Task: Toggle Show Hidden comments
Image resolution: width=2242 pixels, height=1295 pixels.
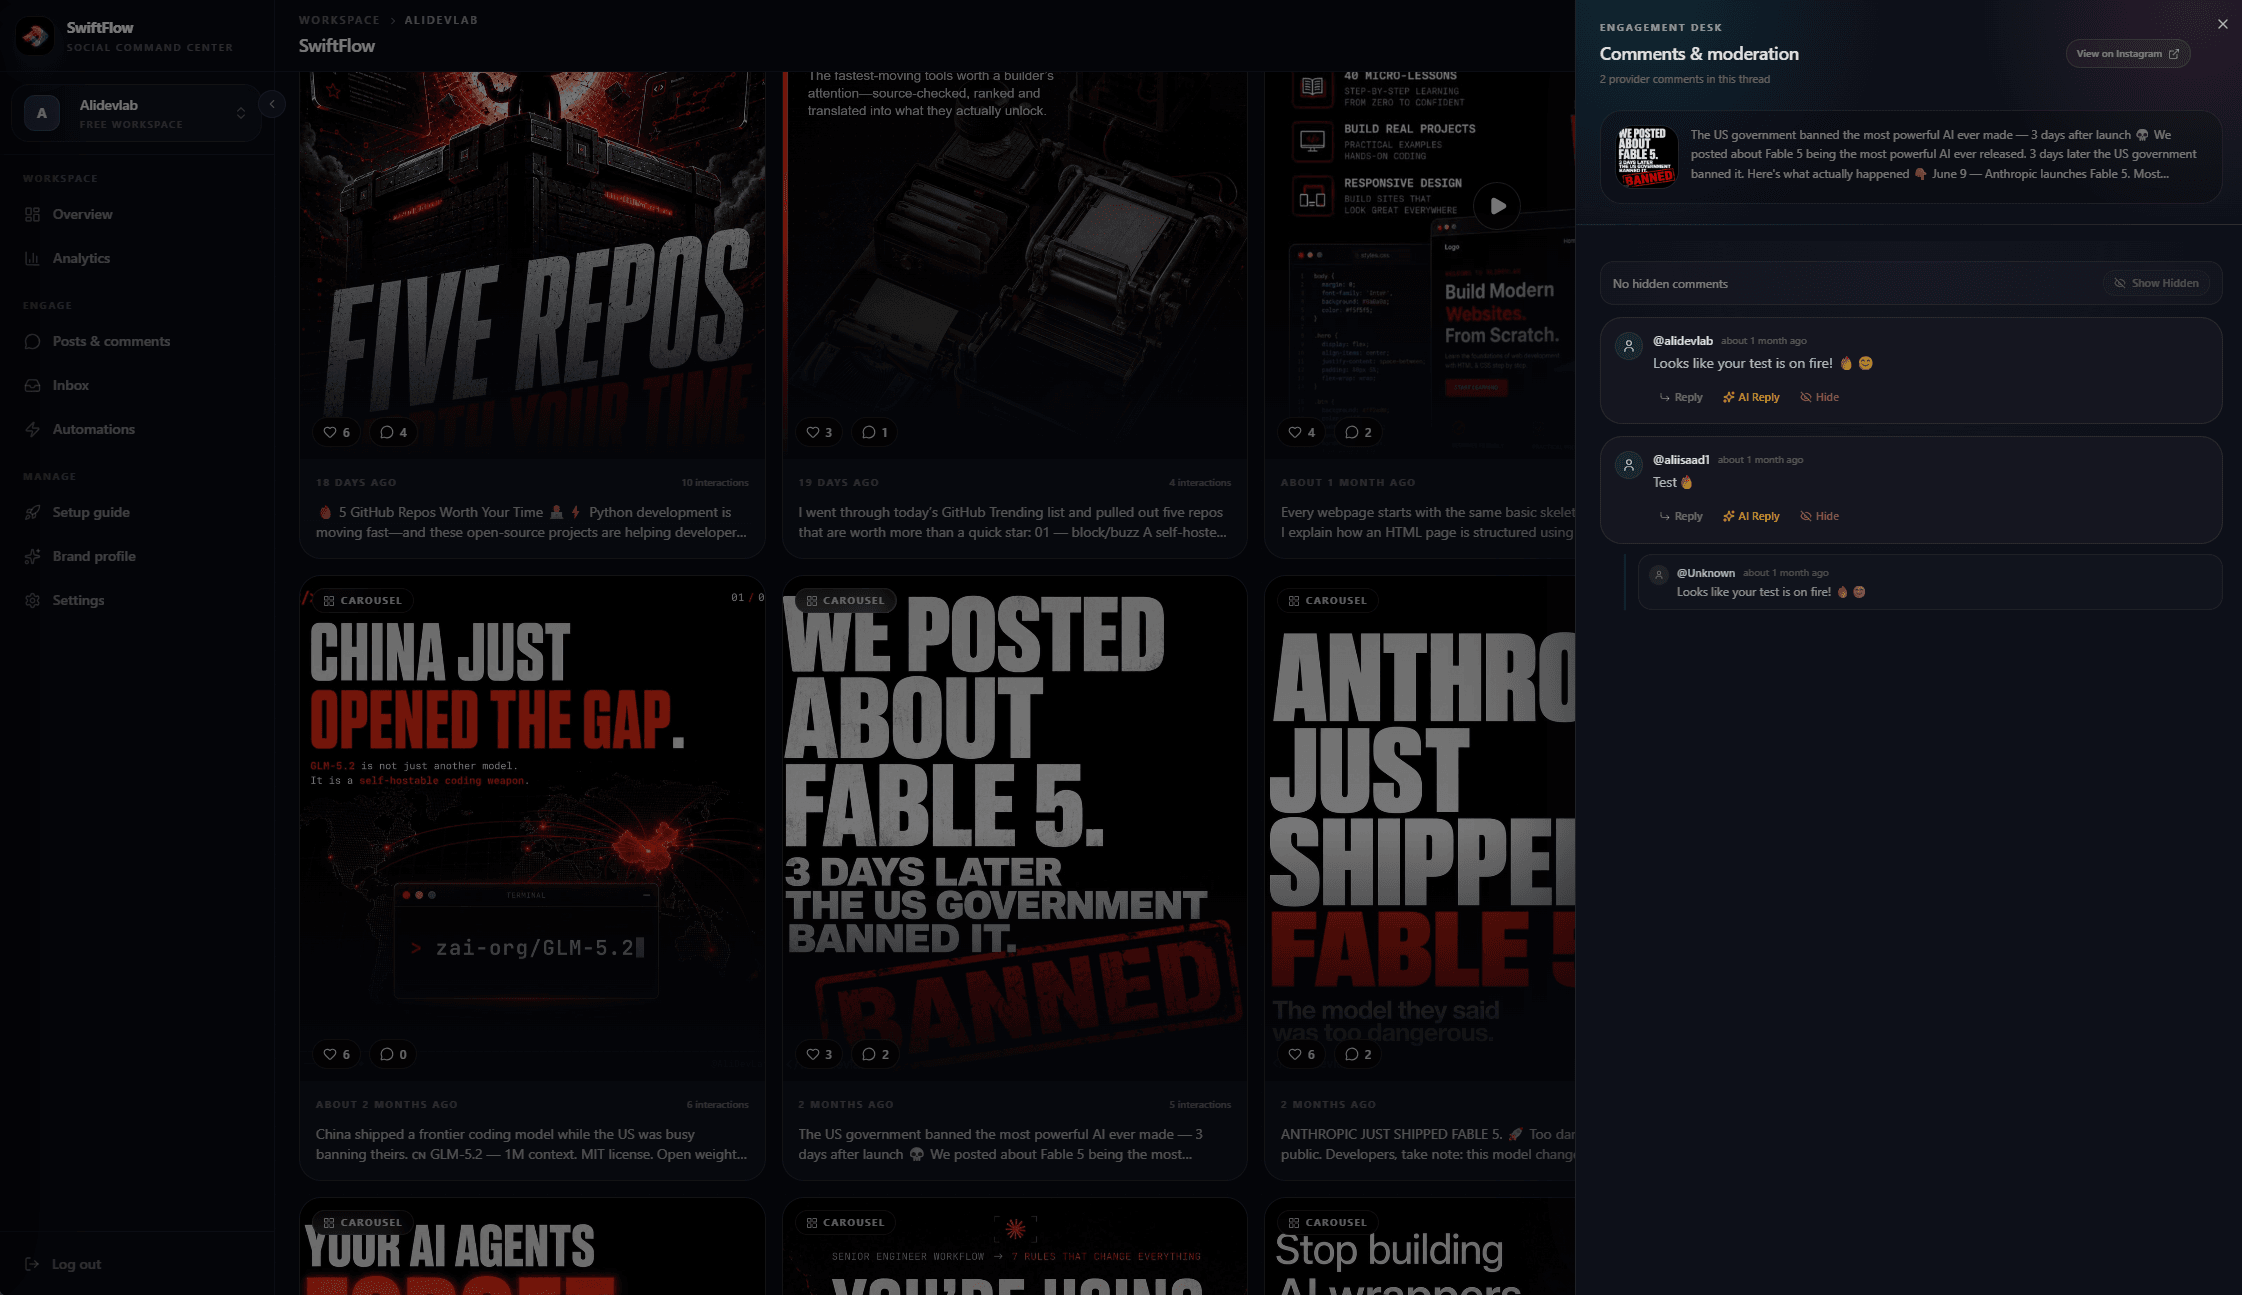Action: pyautogui.click(x=2156, y=283)
